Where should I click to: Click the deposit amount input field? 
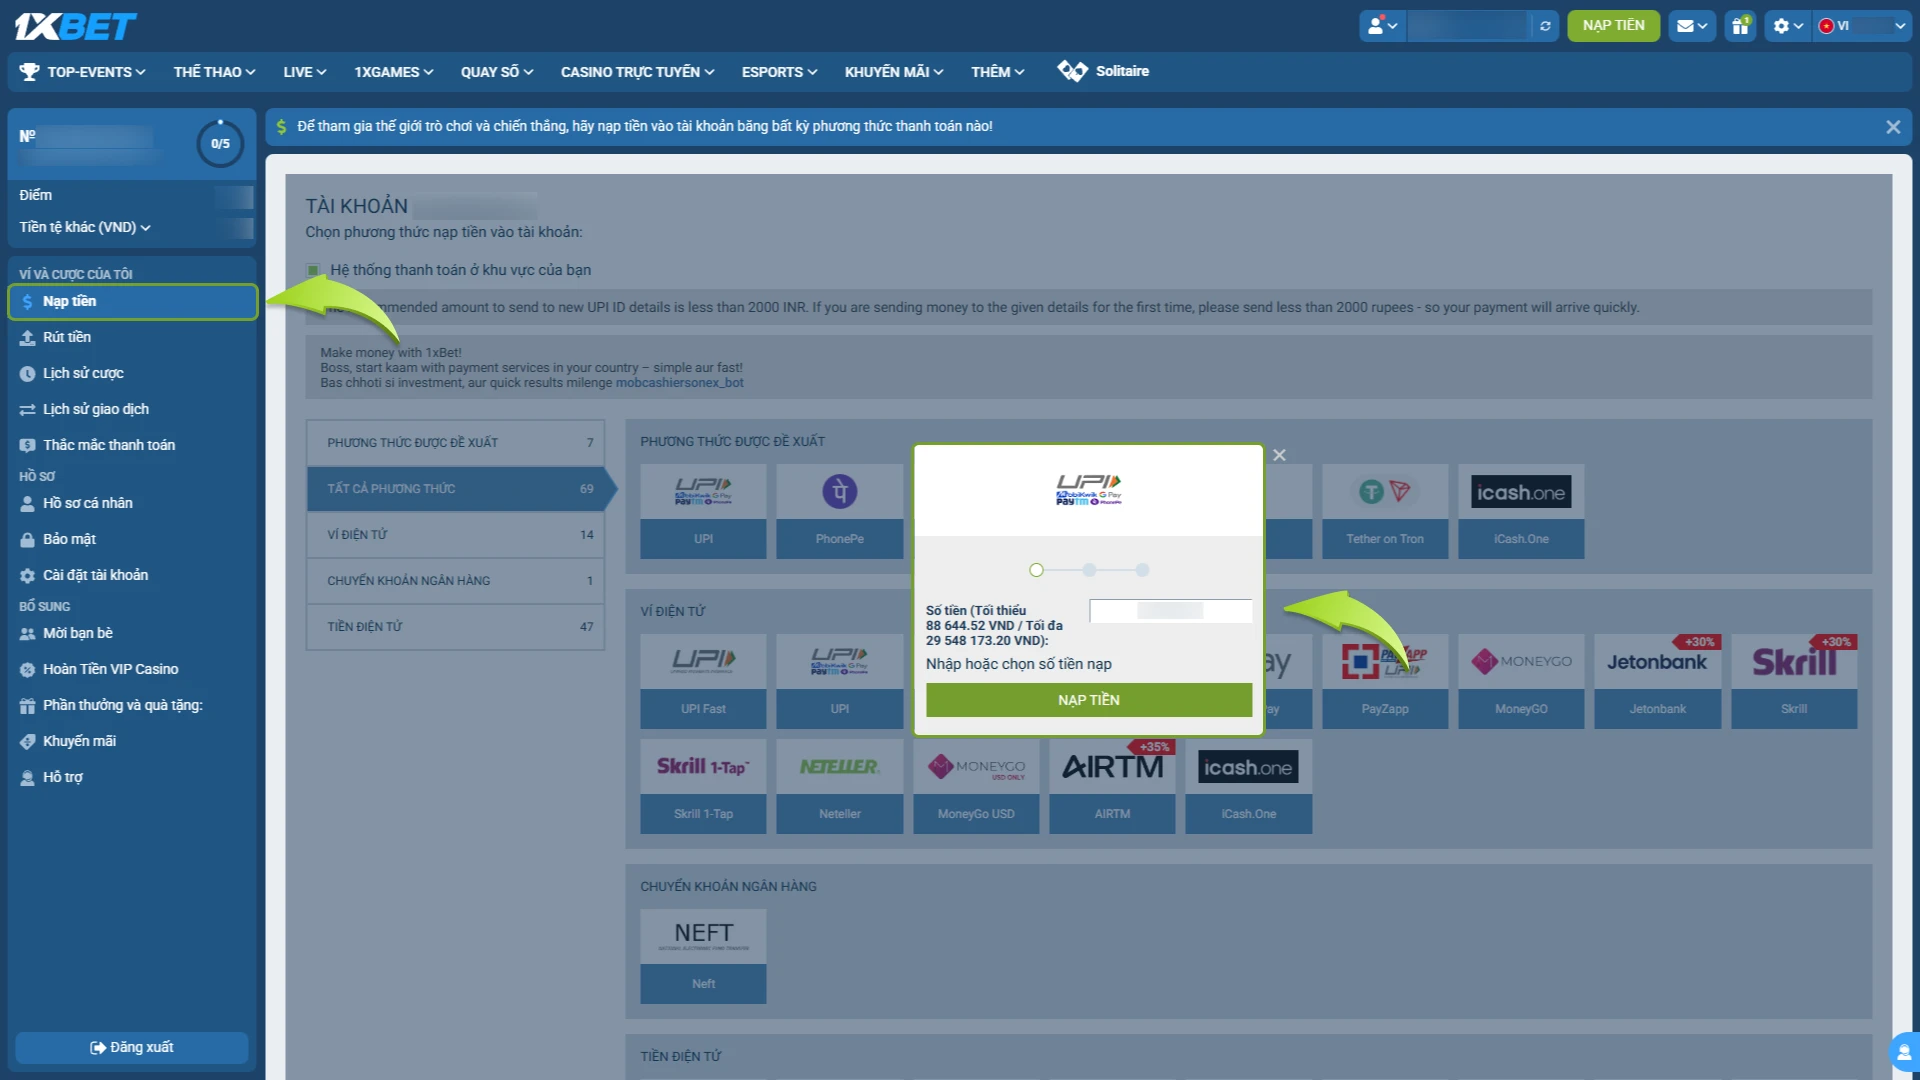point(1170,611)
